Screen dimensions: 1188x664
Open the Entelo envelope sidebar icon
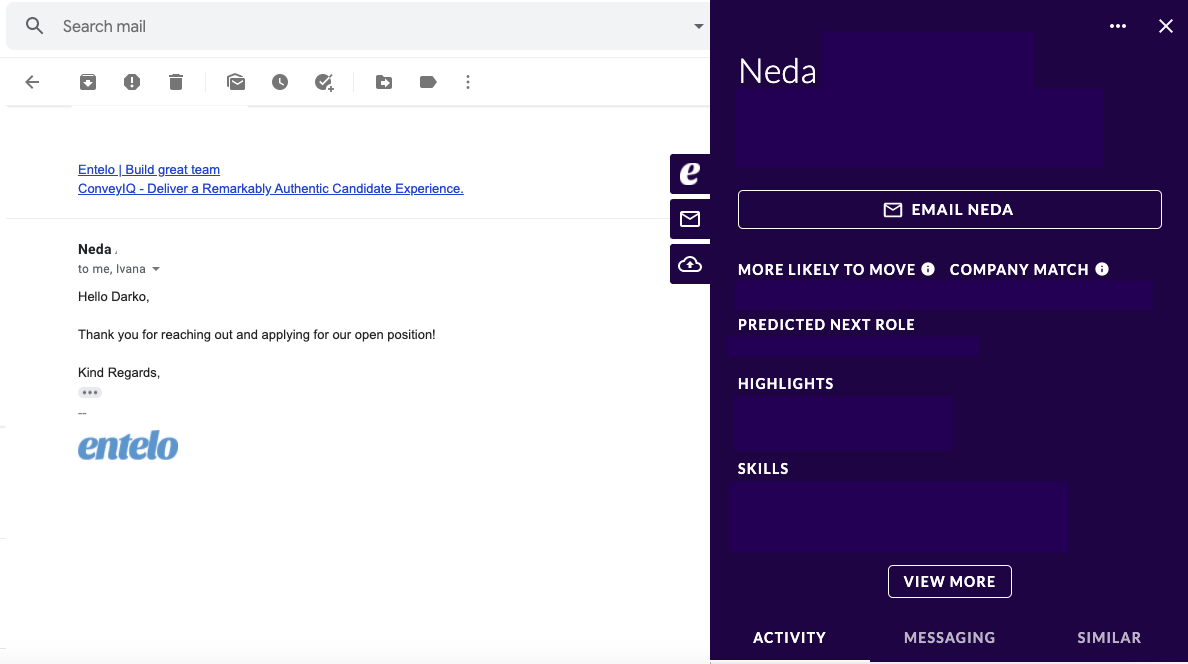pos(689,219)
